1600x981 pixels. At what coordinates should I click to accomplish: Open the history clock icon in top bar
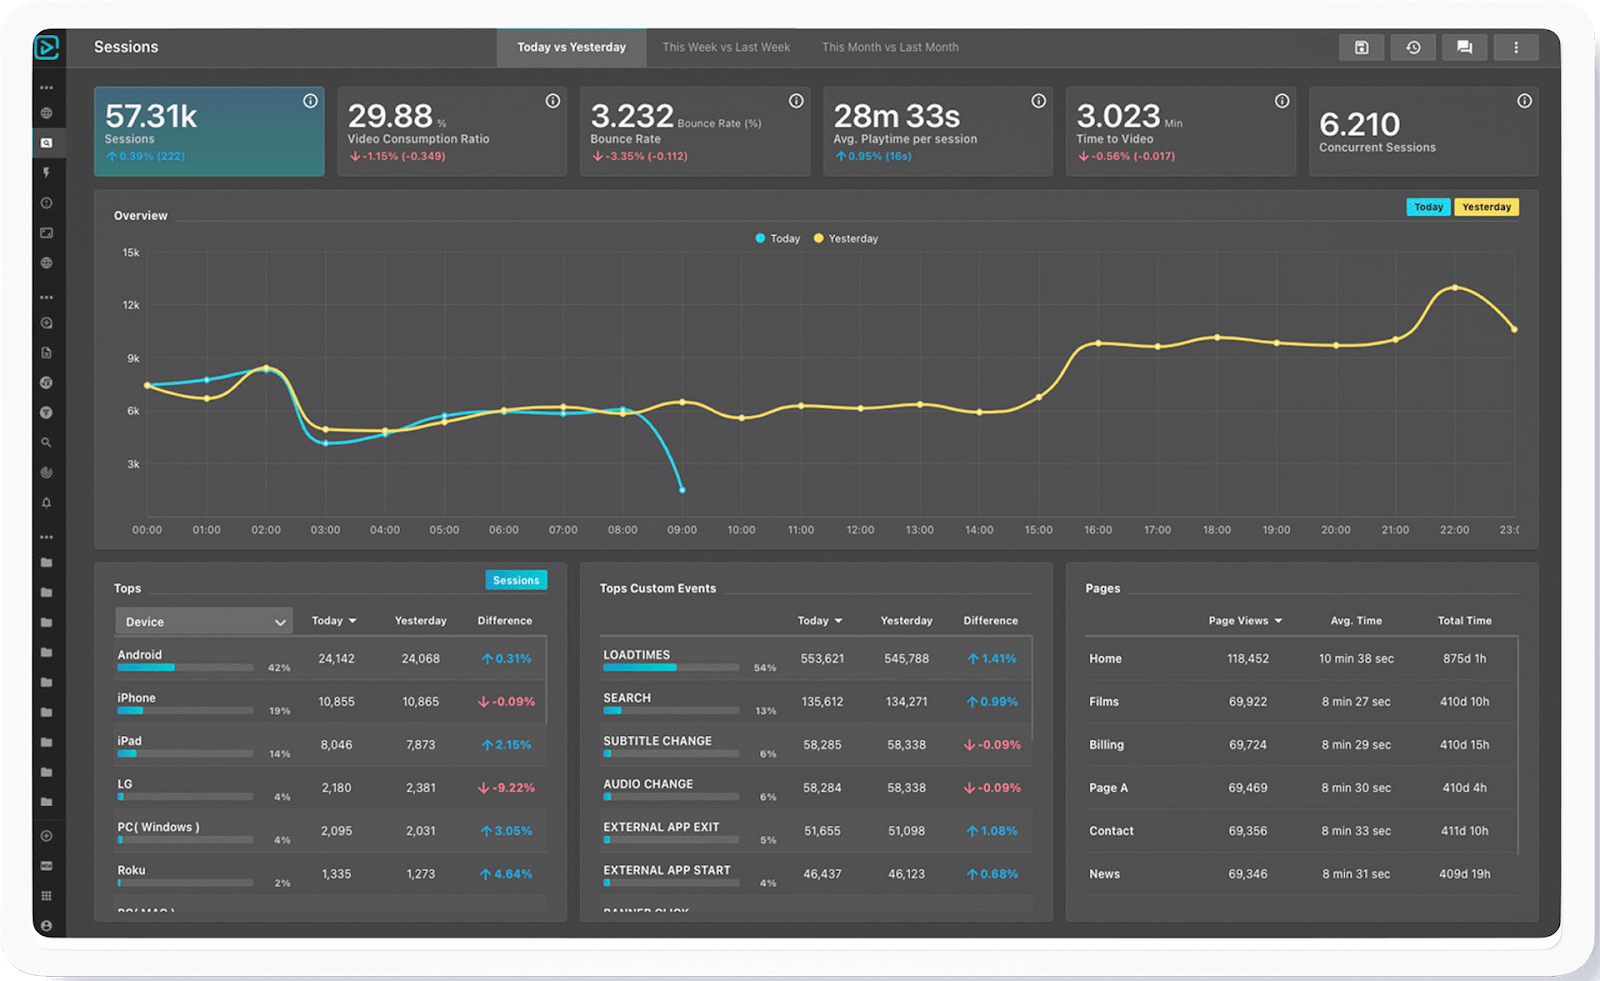tap(1413, 47)
